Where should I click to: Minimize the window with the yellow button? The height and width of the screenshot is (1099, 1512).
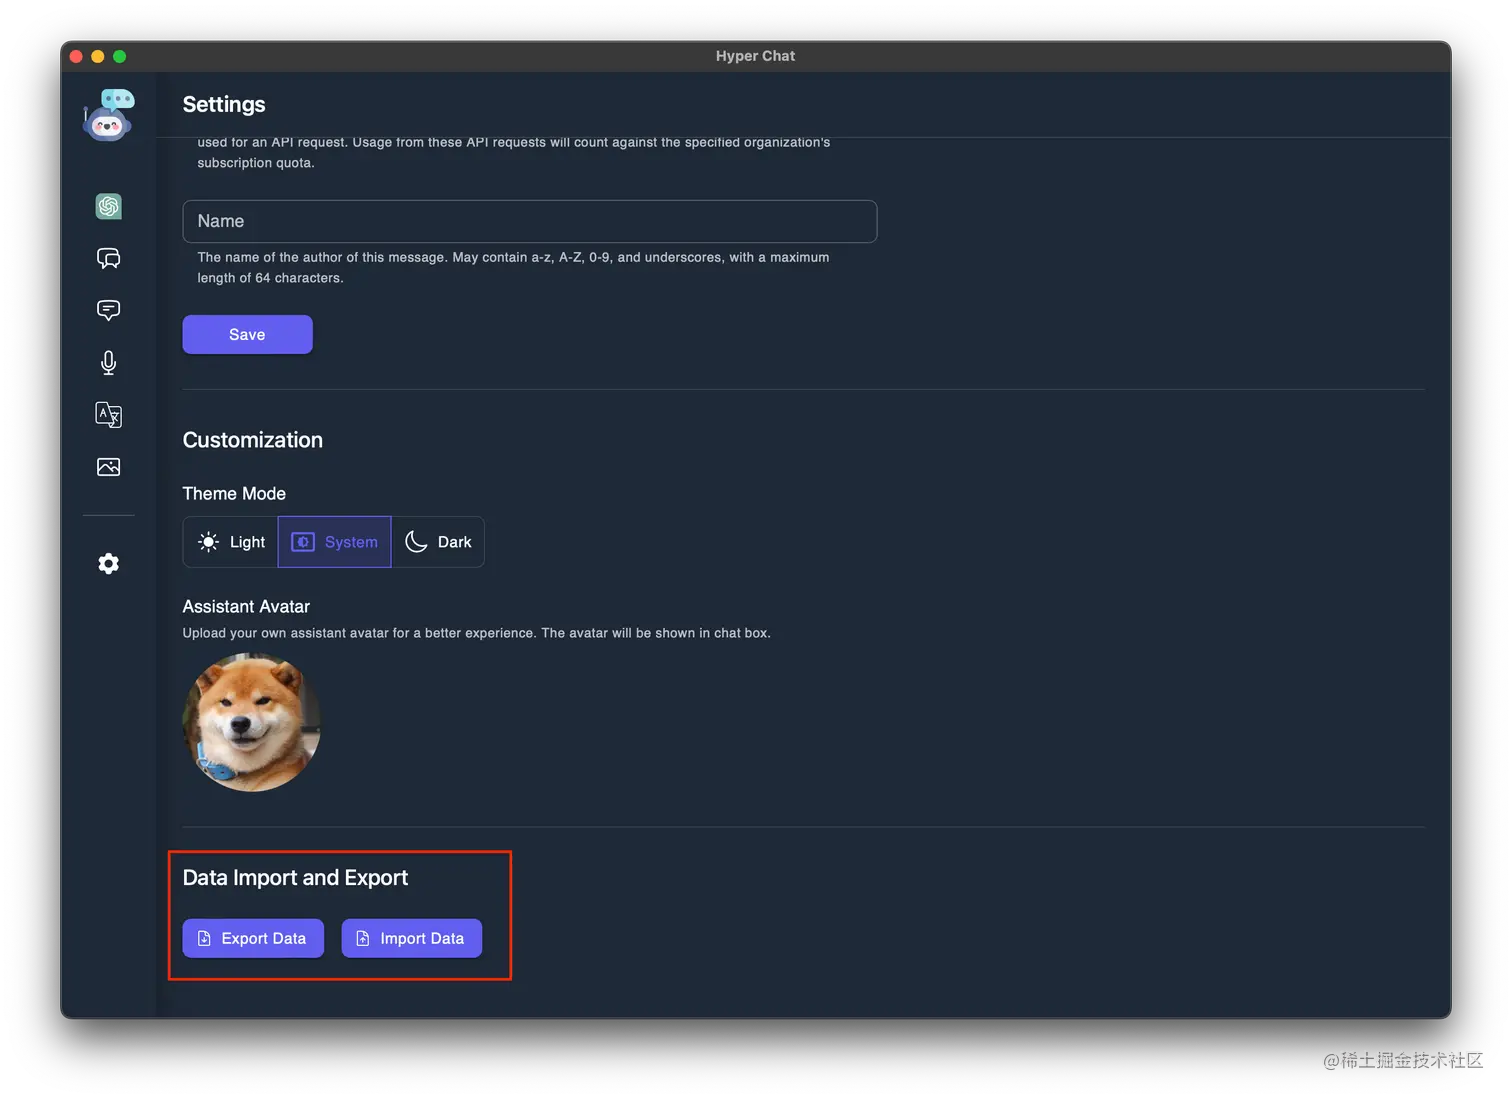click(x=98, y=56)
